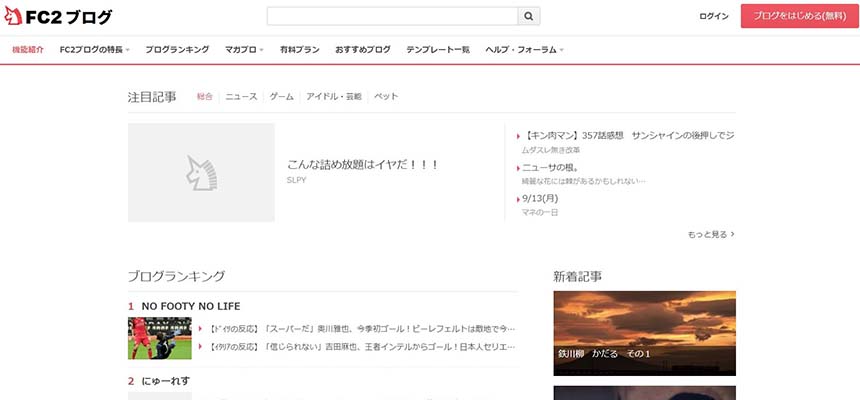Viewport: 860px width, 400px height.
Task: Select the アイドル・芸能 tab
Action: [334, 97]
